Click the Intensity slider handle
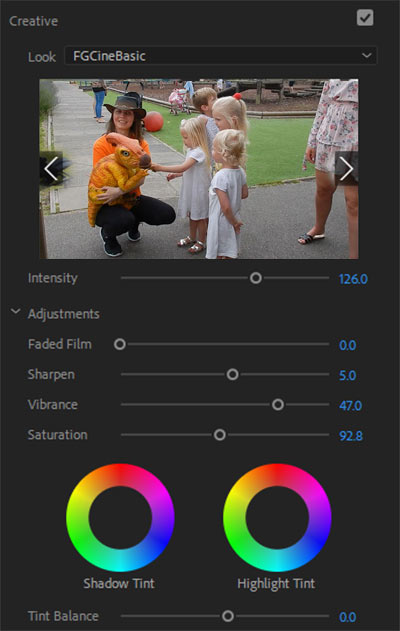400x631 pixels. 256,278
